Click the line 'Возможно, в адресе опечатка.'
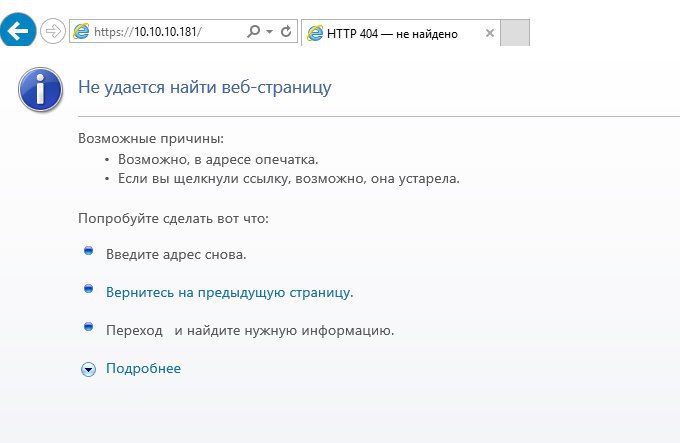Screen dimensions: 680x443 point(218,160)
